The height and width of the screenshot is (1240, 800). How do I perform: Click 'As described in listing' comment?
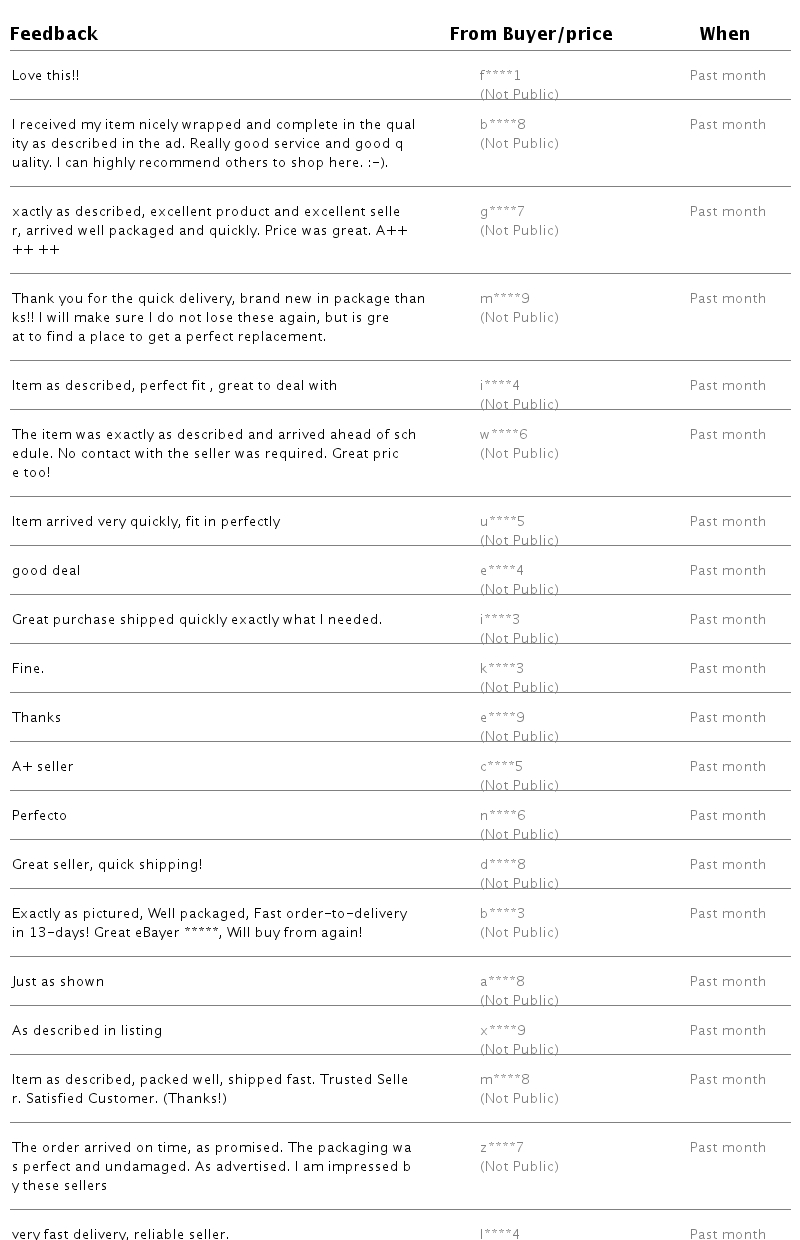pyautogui.click(x=87, y=1030)
